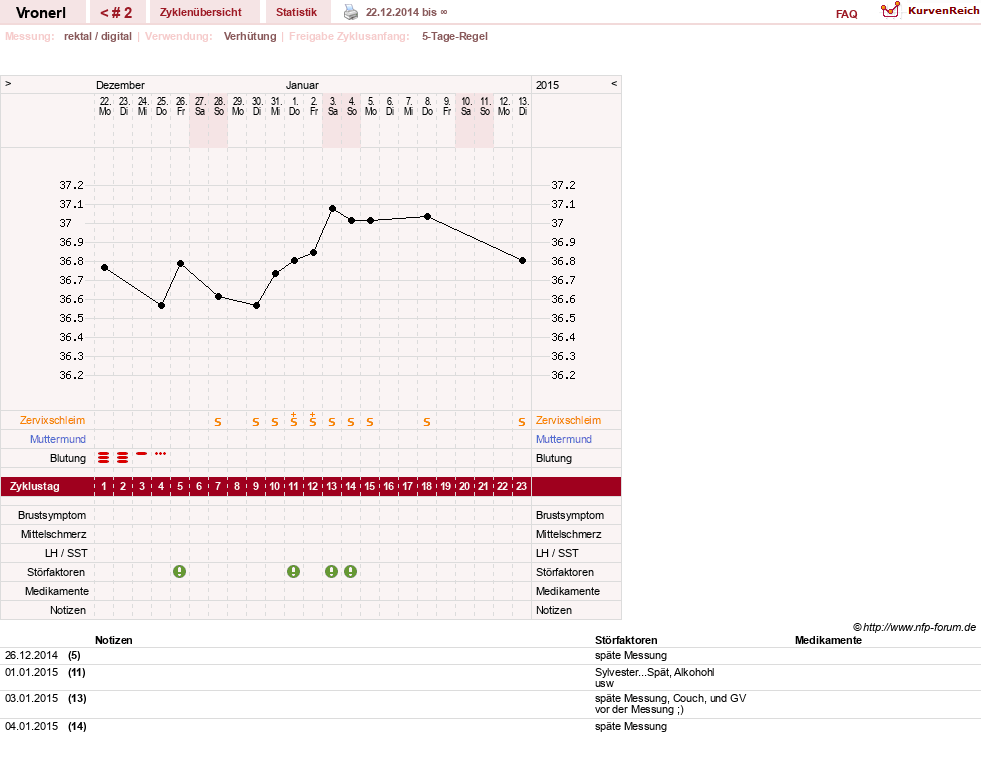Select the Vronerl user tab
Image resolution: width=981 pixels, height=767 pixels.
click(41, 13)
